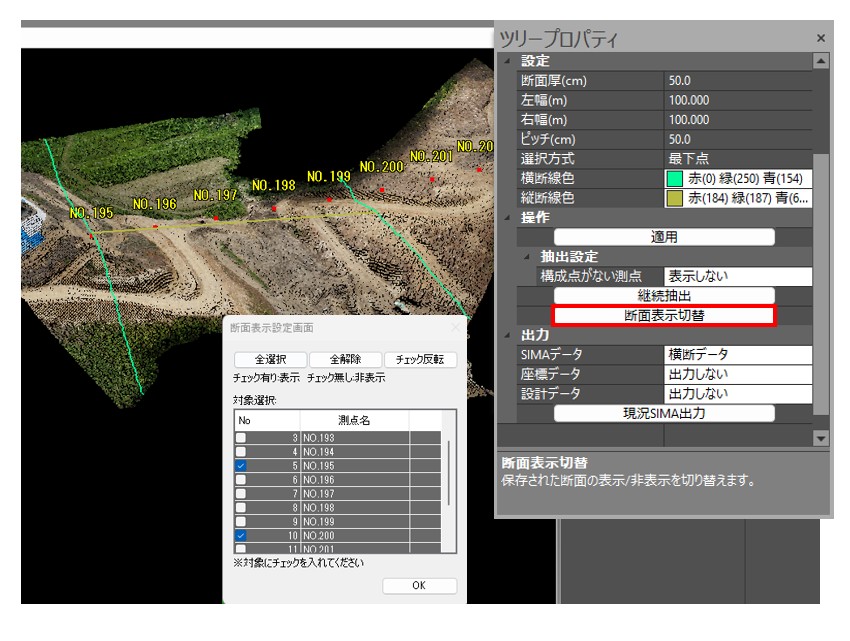Collapse the 設定 section
Image resolution: width=850 pixels, height=641 pixels.
point(510,62)
